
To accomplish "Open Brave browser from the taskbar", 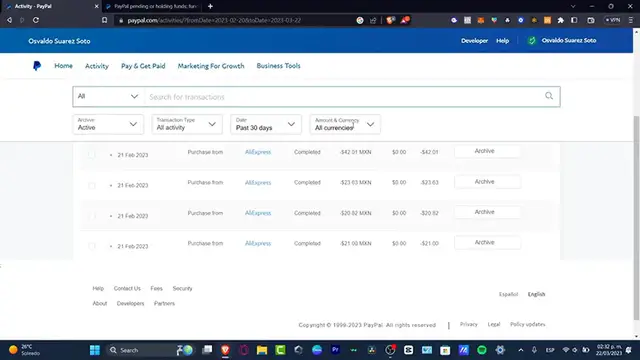I will [225, 350].
